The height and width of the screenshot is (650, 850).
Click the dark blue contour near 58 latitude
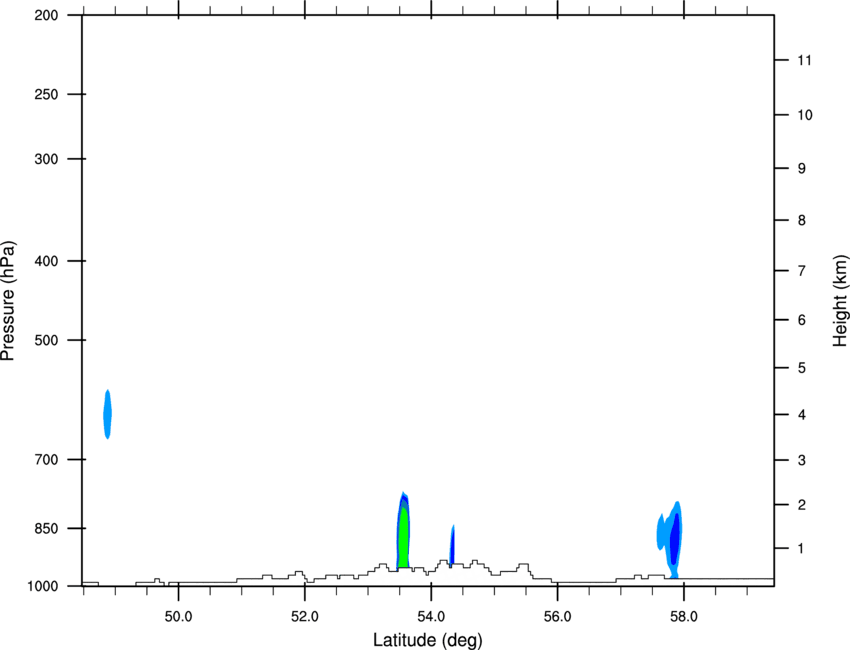pos(675,538)
